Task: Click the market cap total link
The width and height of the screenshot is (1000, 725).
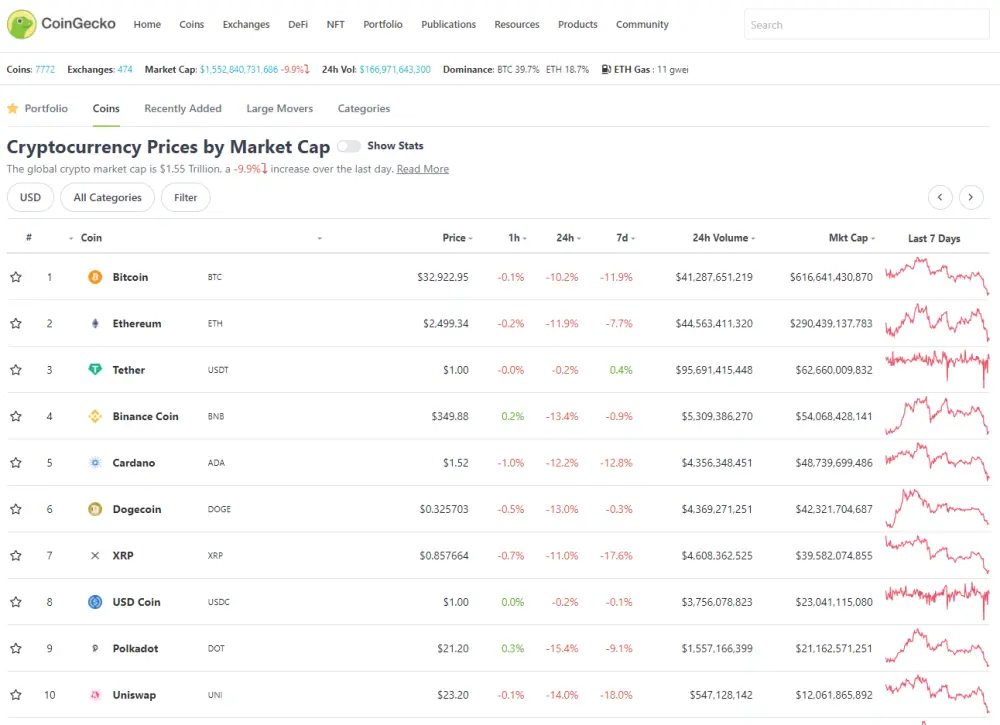Action: pyautogui.click(x=239, y=70)
